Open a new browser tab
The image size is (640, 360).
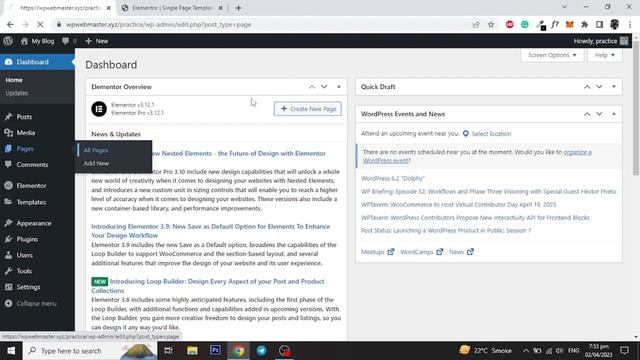[238, 8]
